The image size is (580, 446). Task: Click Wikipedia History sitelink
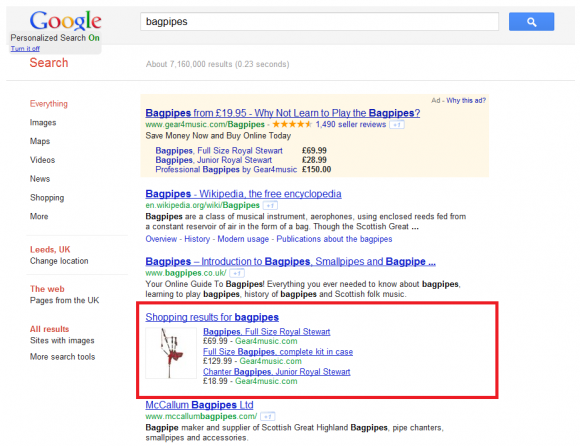197,239
